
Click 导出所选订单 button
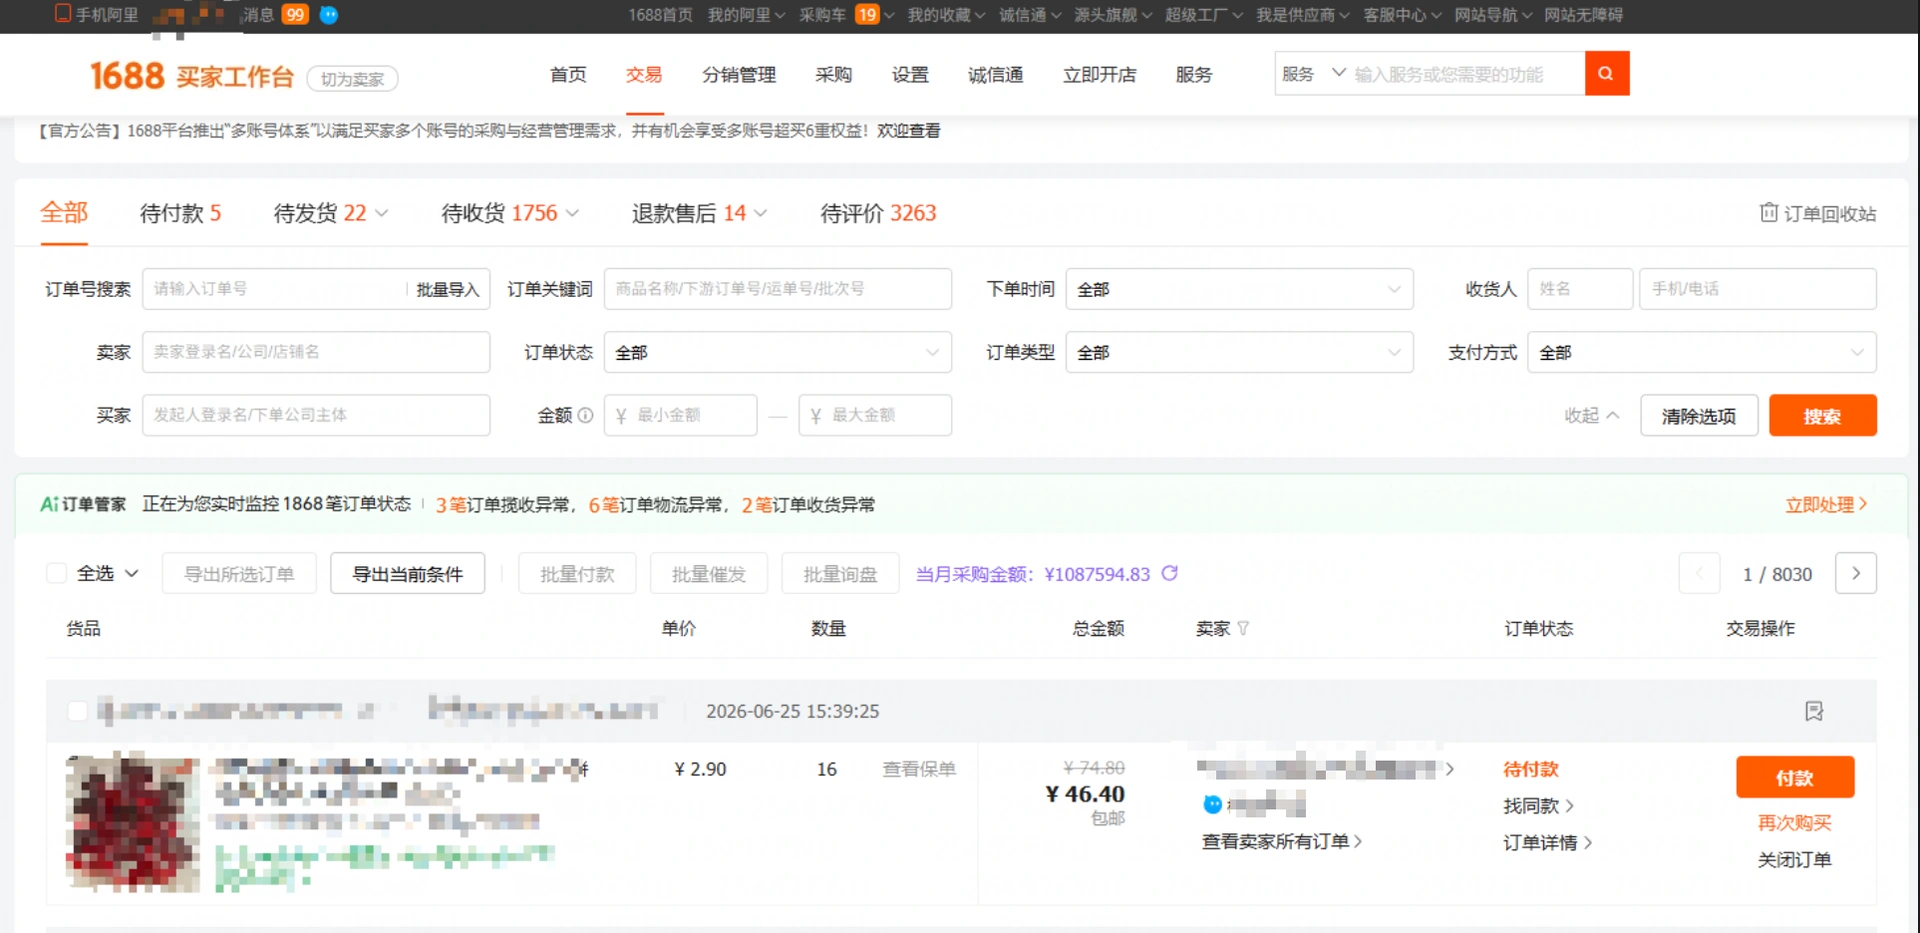tap(239, 573)
